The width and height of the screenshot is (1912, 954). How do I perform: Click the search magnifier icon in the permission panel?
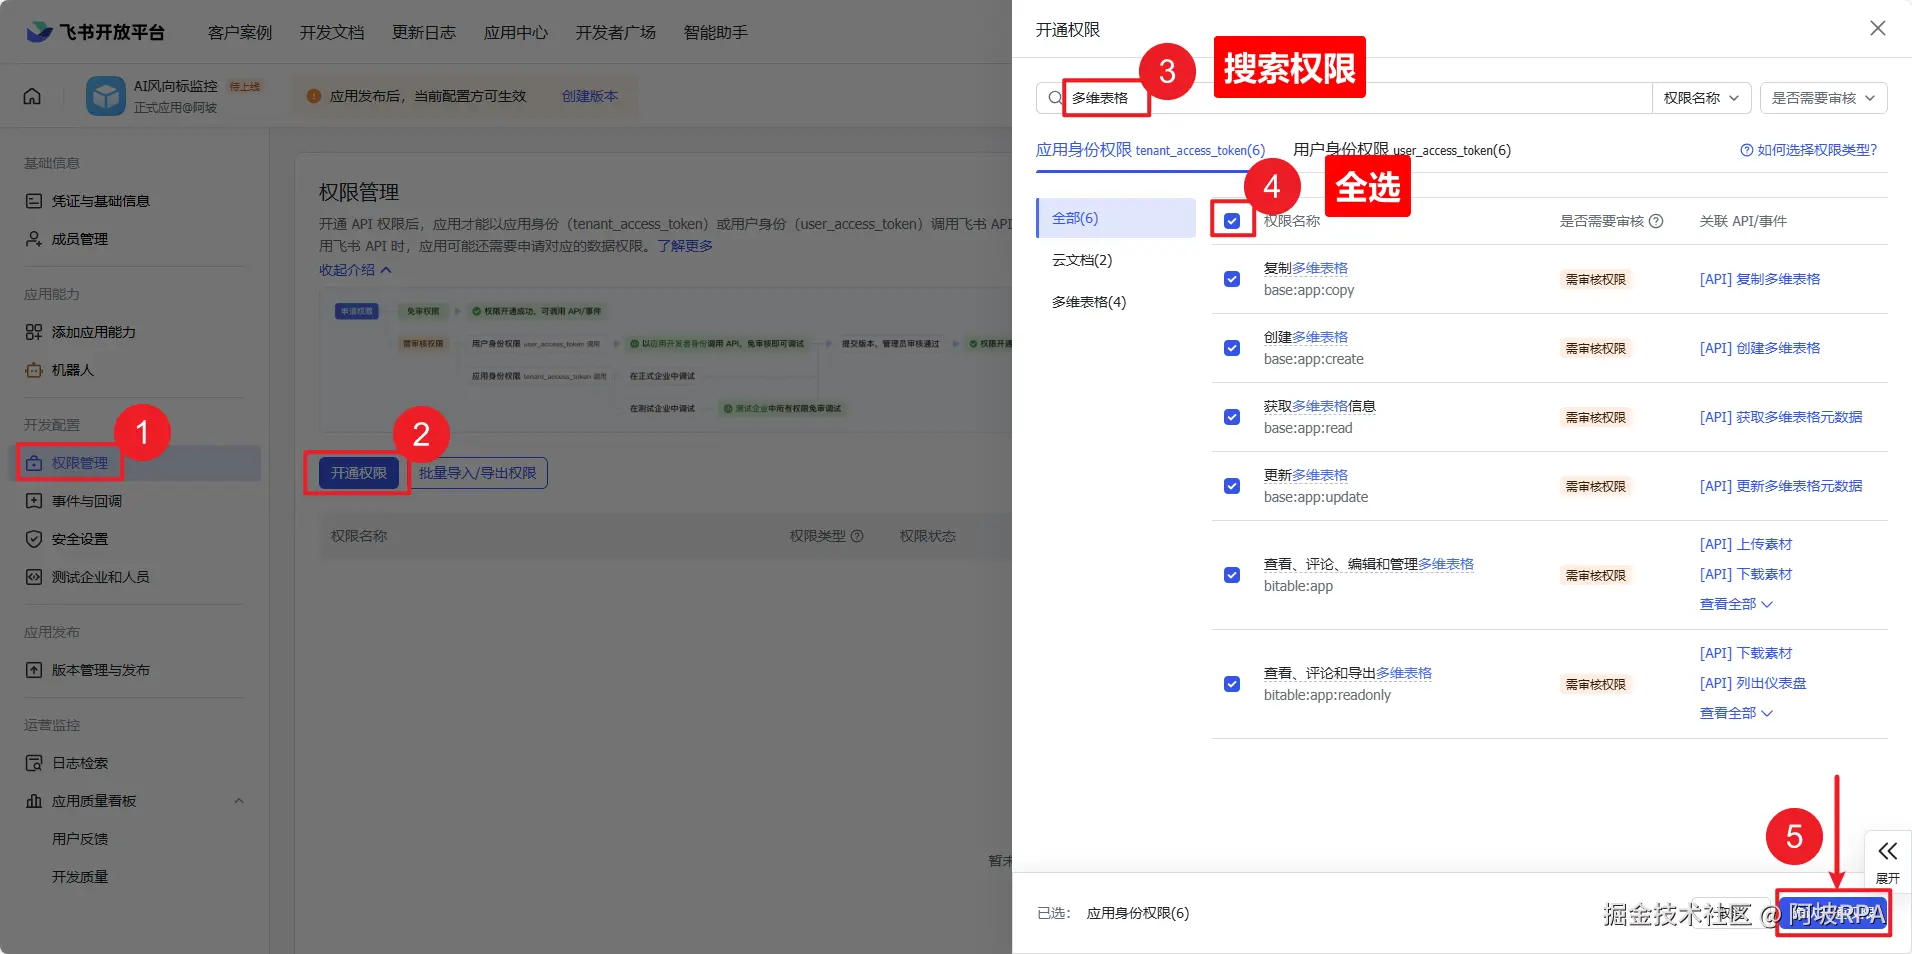point(1055,98)
